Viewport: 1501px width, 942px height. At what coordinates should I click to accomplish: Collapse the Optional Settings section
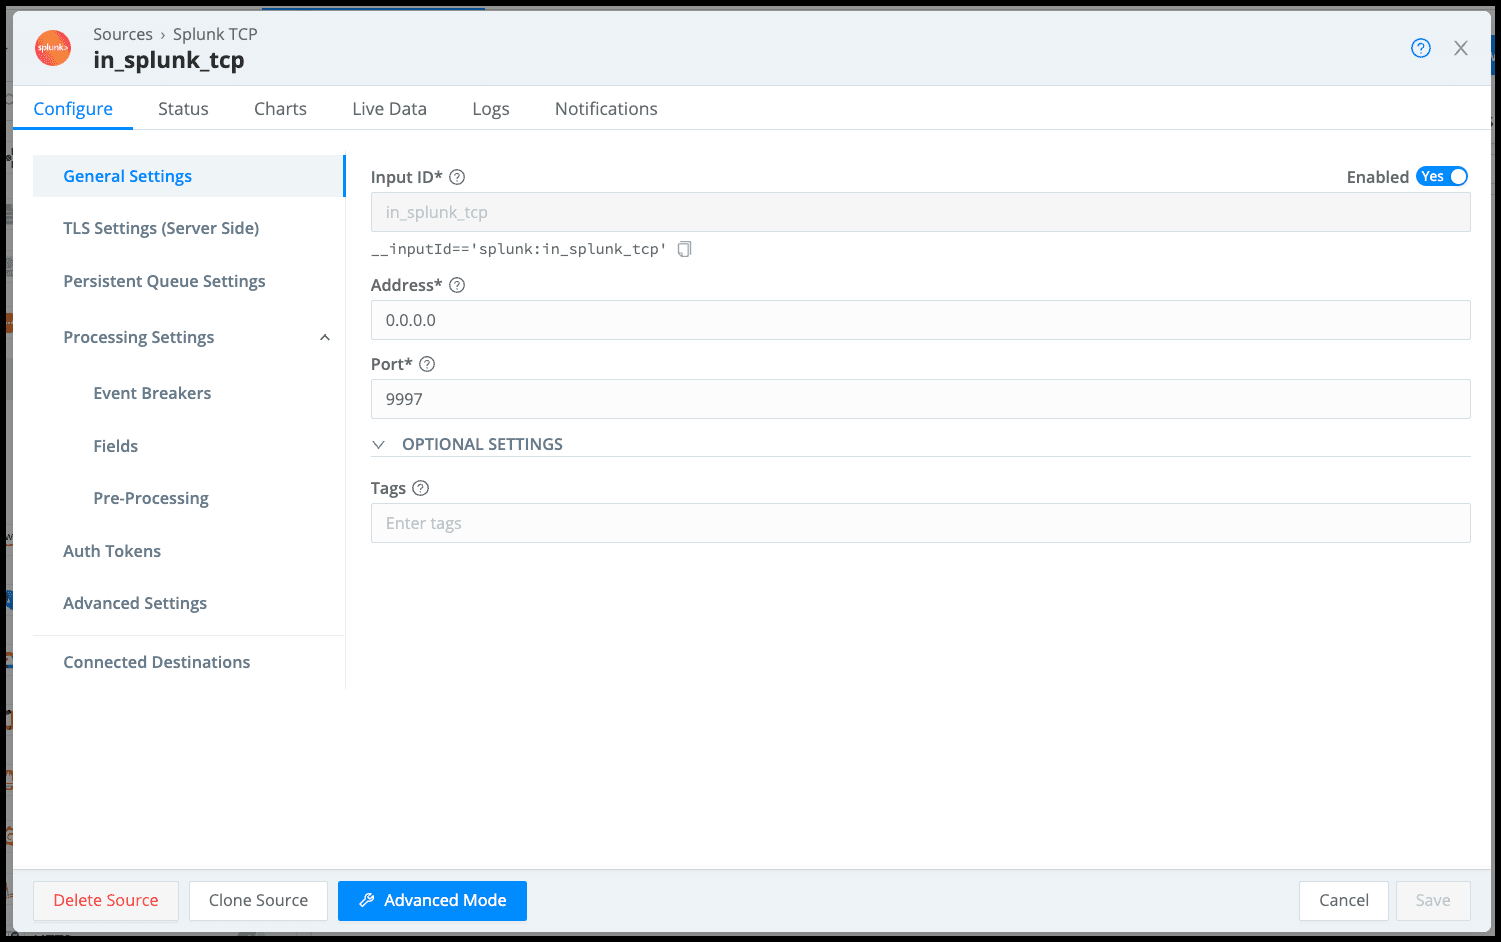(x=379, y=445)
